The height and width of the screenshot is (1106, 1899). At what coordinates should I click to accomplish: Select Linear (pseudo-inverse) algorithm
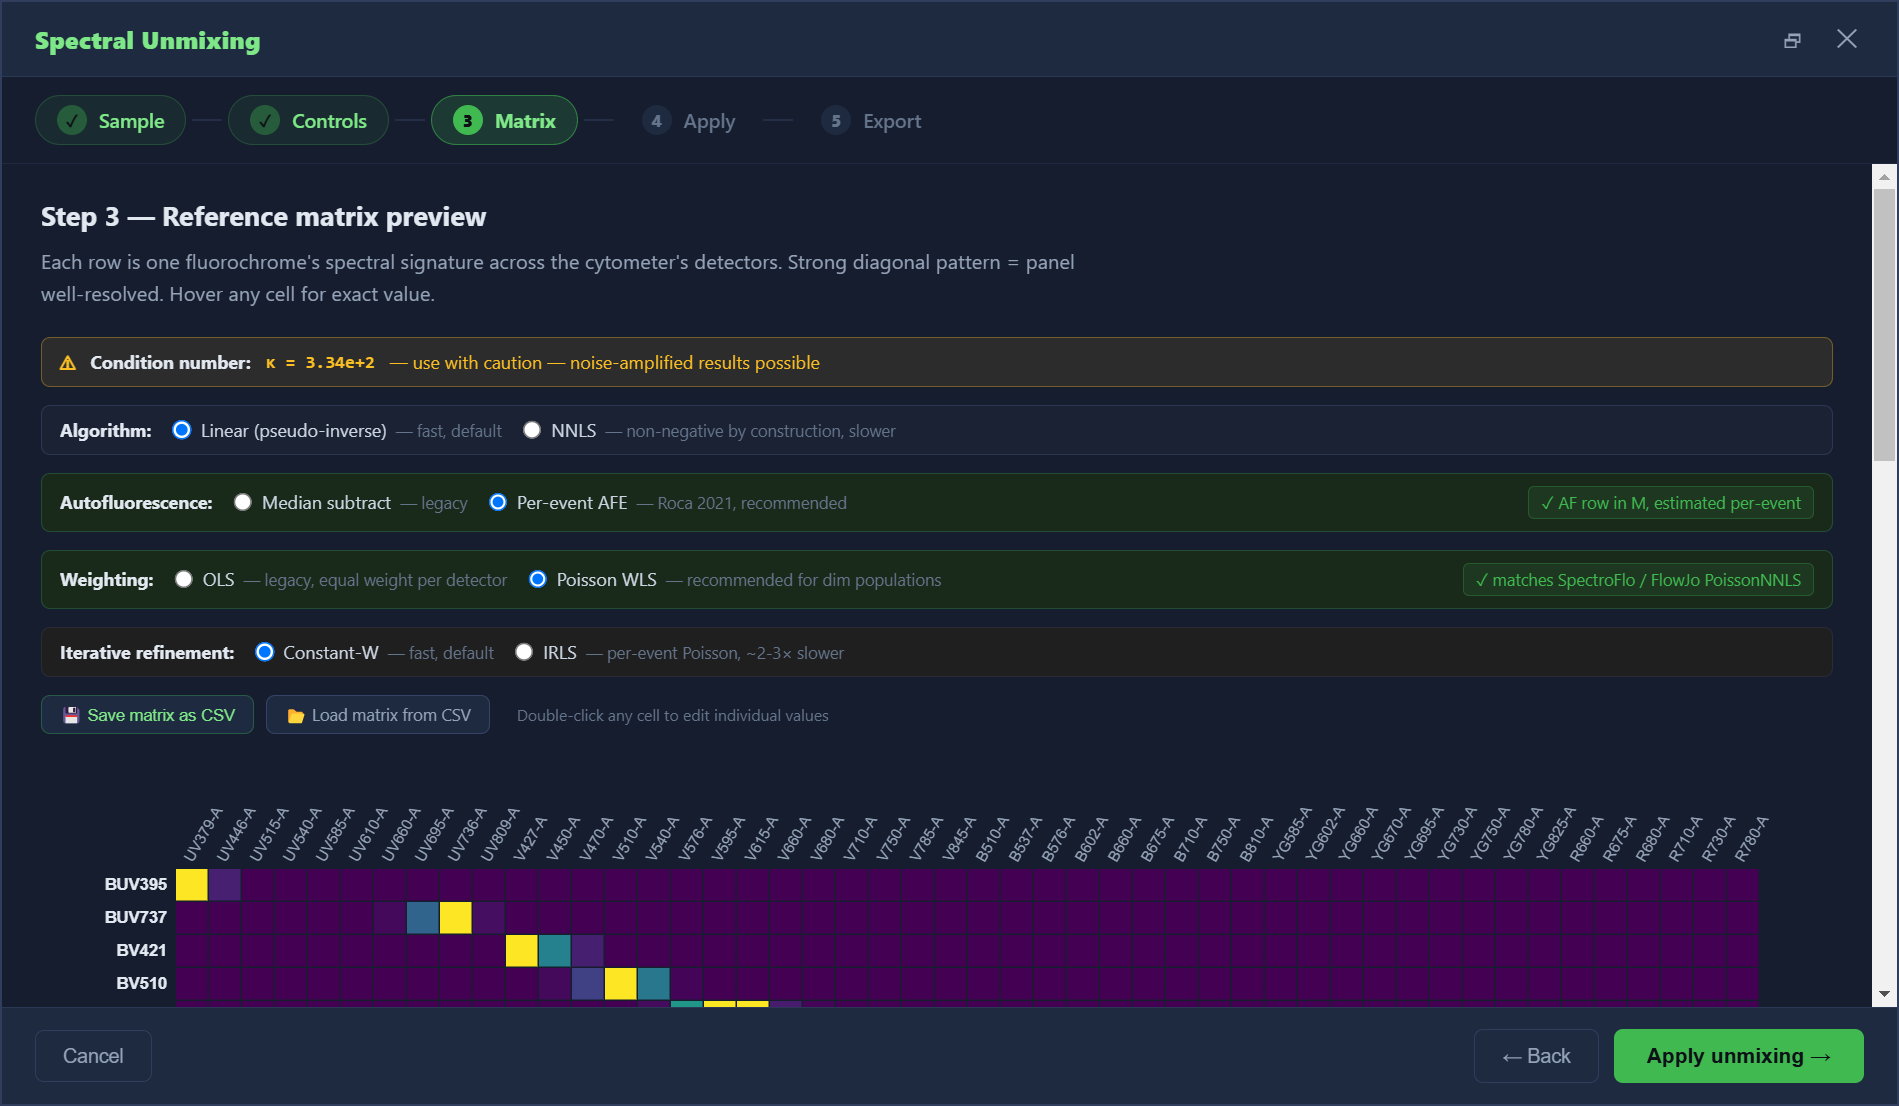tap(182, 430)
